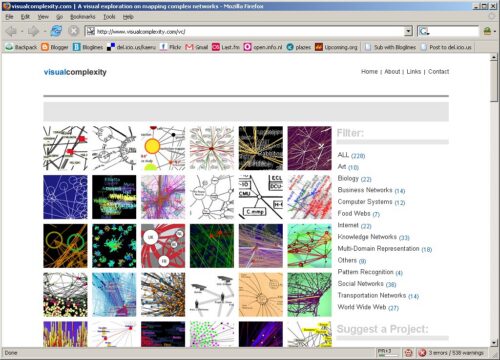
Task: Reload the page with the Reload icon
Action: click(56, 31)
